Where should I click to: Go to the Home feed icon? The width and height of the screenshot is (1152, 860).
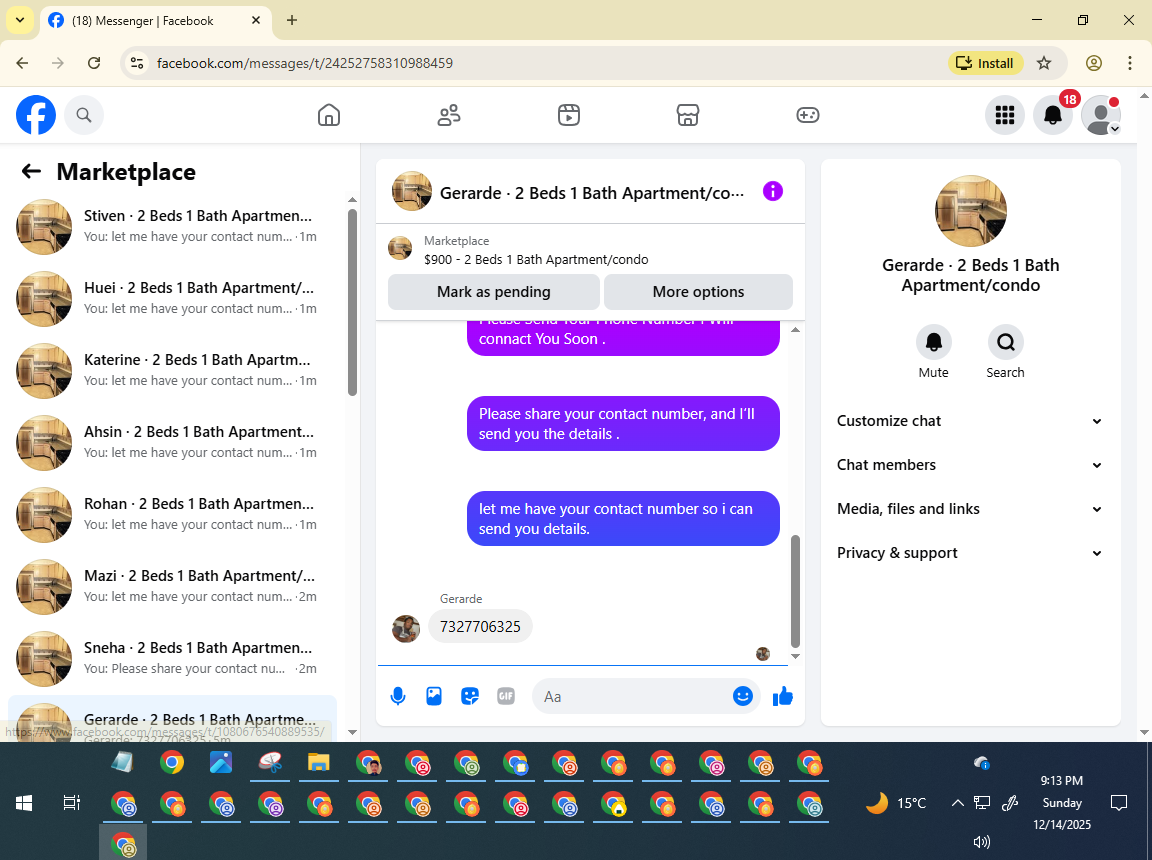tap(328, 115)
